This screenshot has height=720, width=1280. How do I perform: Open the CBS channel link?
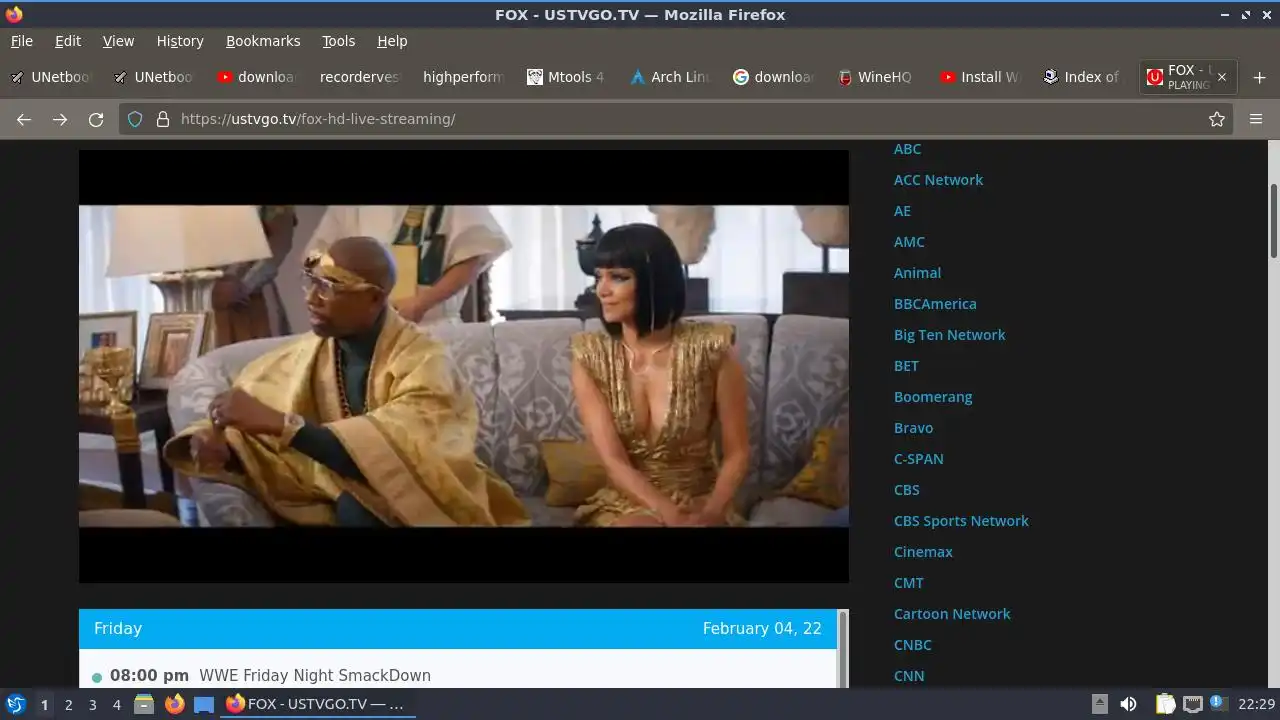pos(906,490)
